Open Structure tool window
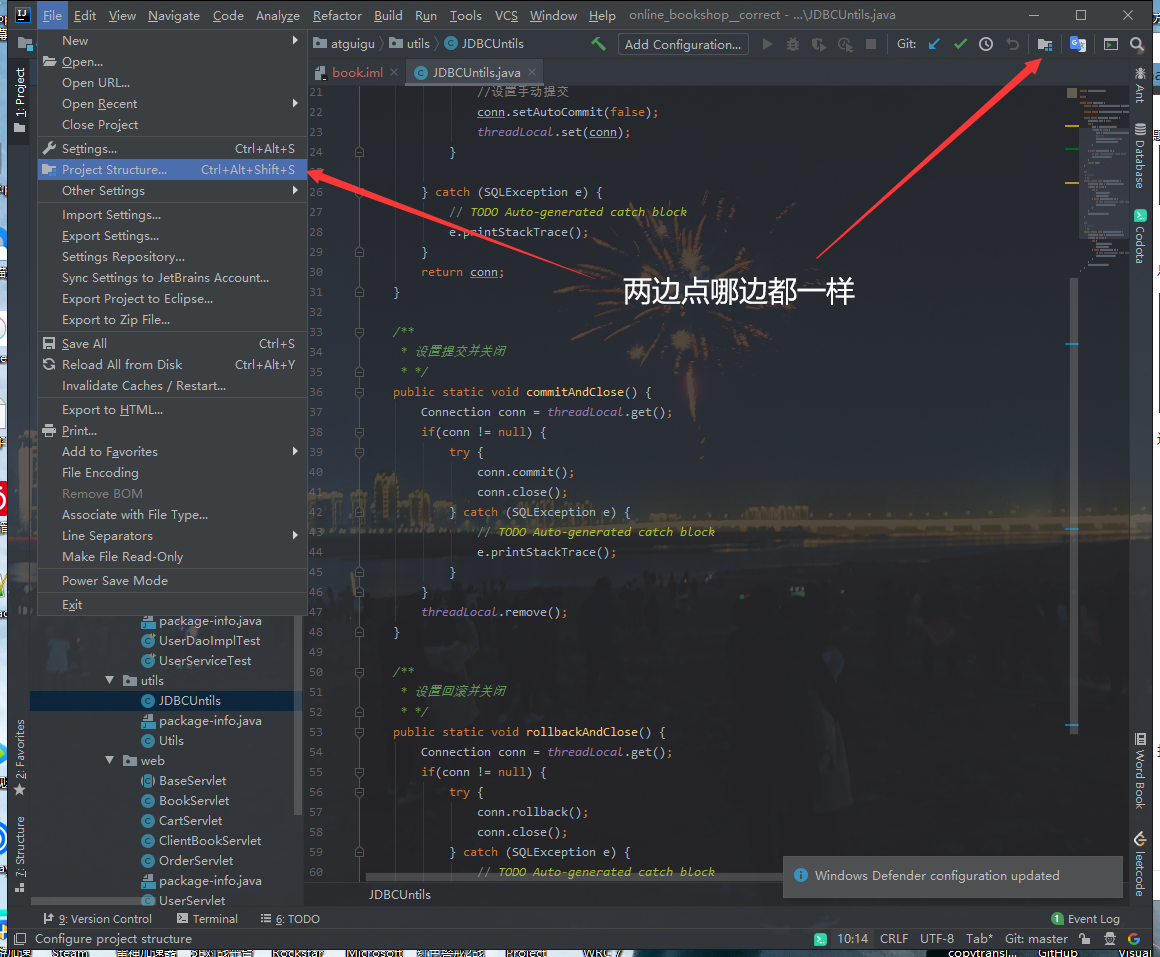 (x=20, y=853)
